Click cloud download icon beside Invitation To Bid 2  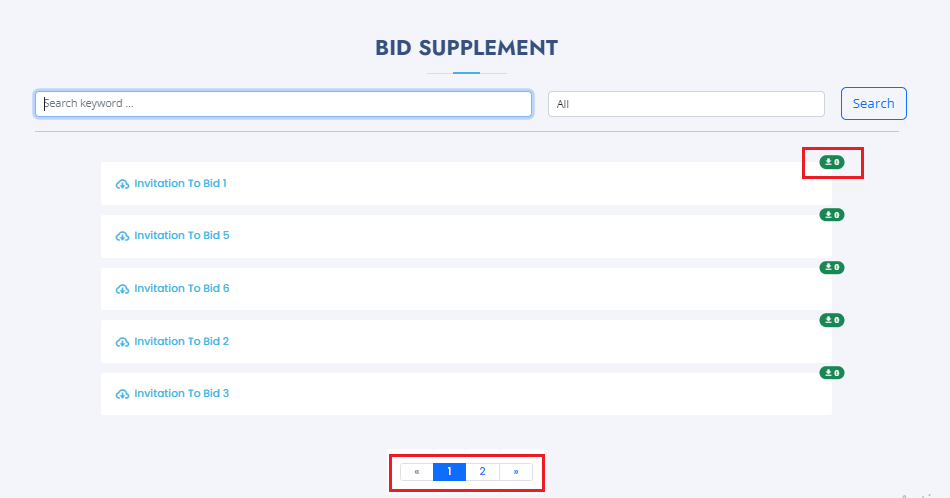(x=122, y=342)
